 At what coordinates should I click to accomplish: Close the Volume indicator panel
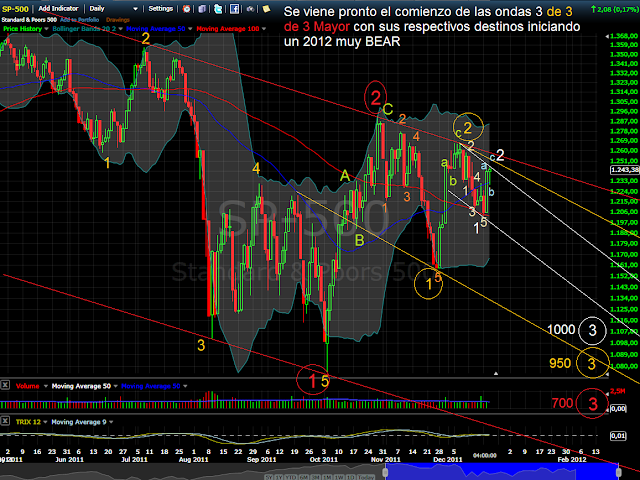pyautogui.click(x=5, y=385)
